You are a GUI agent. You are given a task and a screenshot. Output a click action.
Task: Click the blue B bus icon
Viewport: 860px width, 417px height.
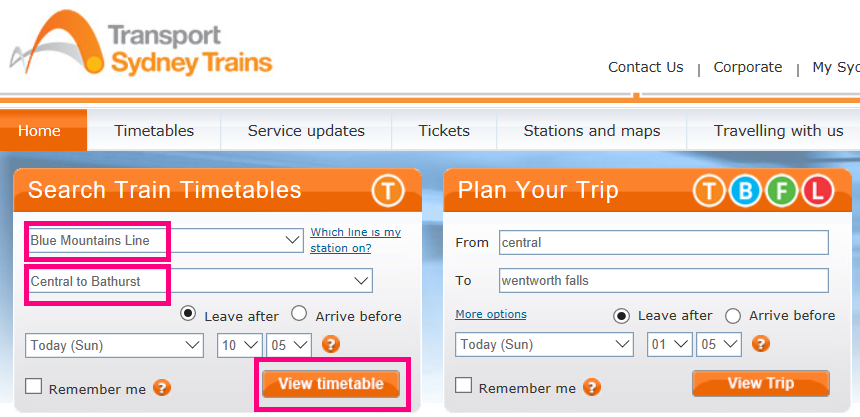click(745, 191)
